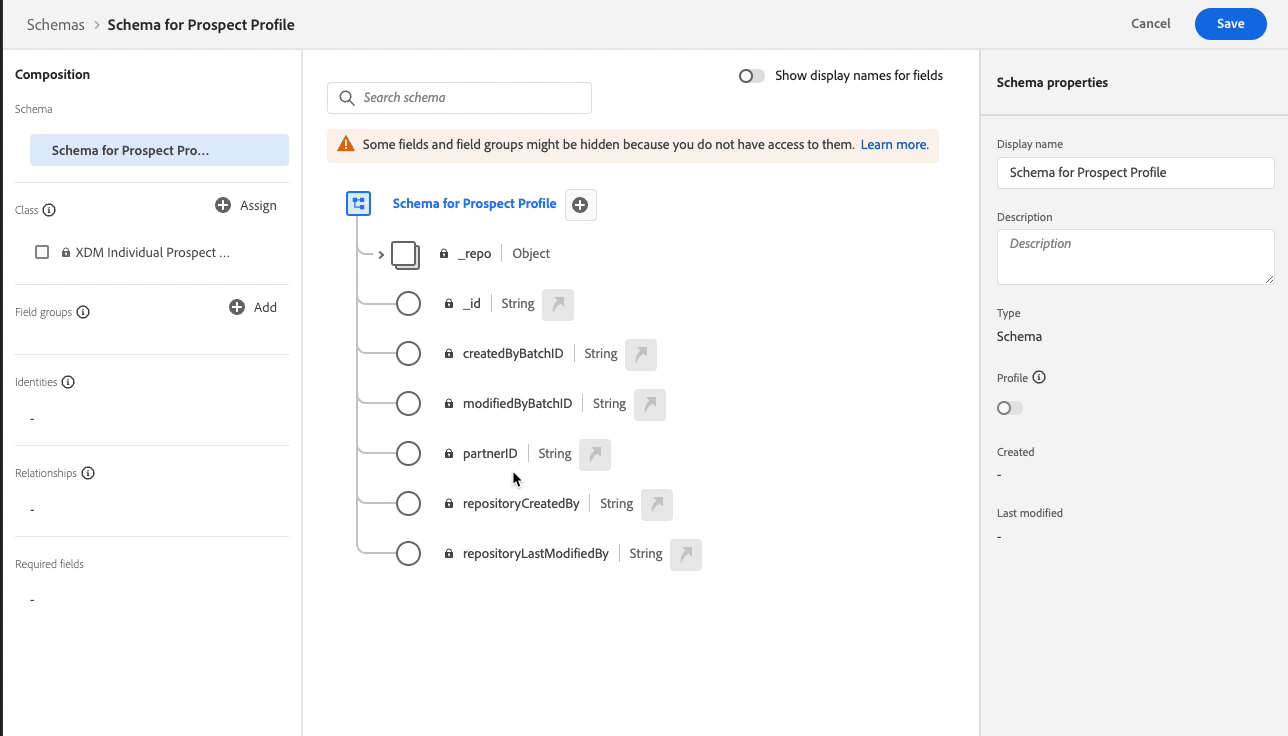Click the arrow icon beside partnerID String
This screenshot has width=1288, height=736.
coord(594,454)
